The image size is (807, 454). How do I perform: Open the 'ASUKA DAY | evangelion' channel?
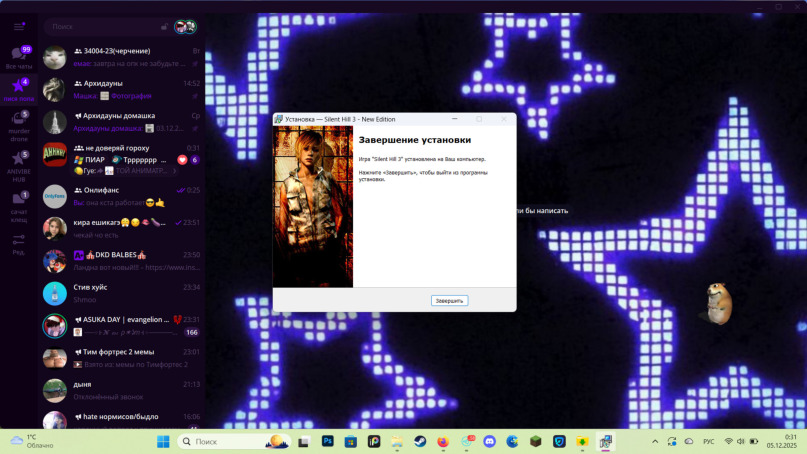pos(122,326)
